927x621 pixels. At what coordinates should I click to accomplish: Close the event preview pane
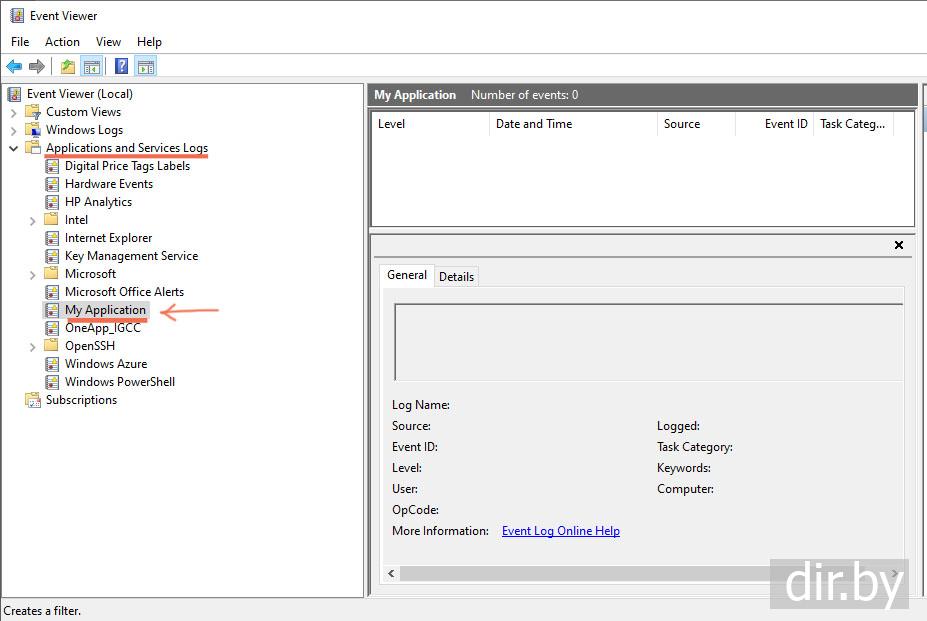click(898, 245)
